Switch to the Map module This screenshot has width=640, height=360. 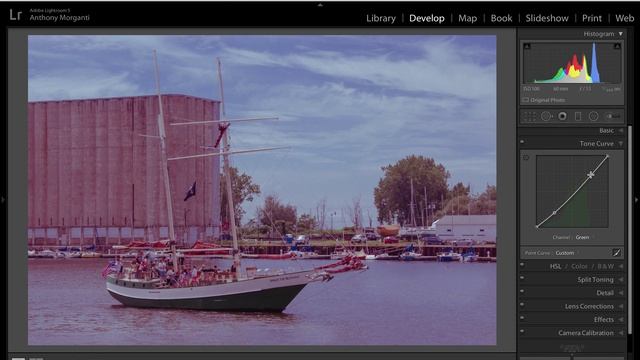(x=467, y=18)
